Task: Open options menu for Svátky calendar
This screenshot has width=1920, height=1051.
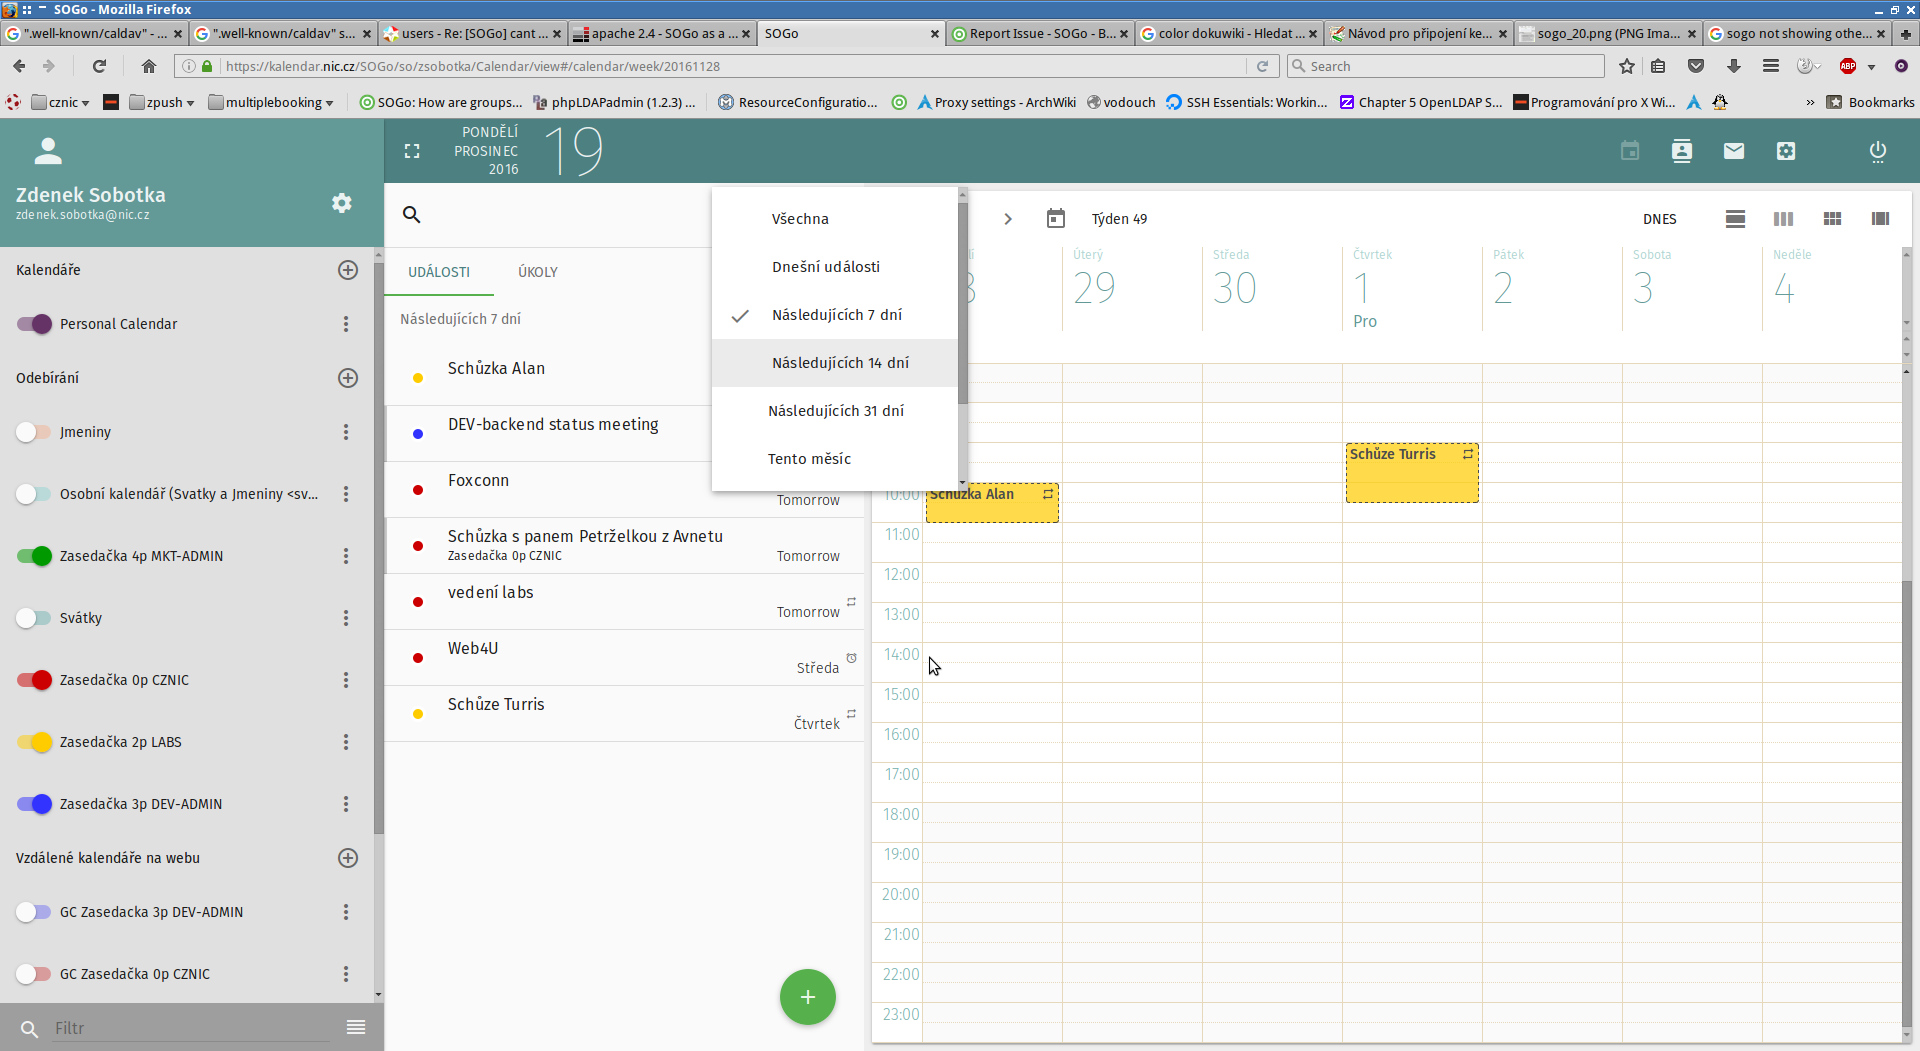Action: [346, 618]
